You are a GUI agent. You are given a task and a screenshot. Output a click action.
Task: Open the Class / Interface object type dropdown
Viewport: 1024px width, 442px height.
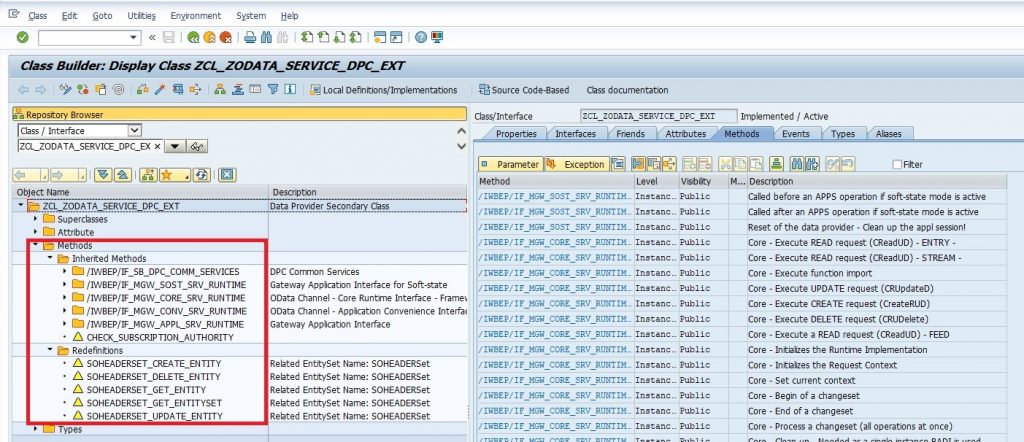(135, 131)
